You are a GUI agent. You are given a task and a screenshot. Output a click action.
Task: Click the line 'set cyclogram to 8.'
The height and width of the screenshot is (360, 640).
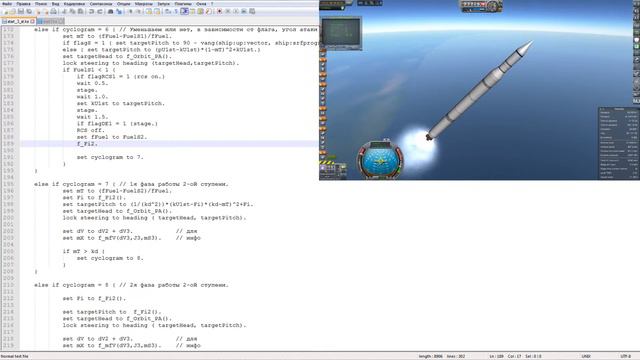click(x=110, y=258)
